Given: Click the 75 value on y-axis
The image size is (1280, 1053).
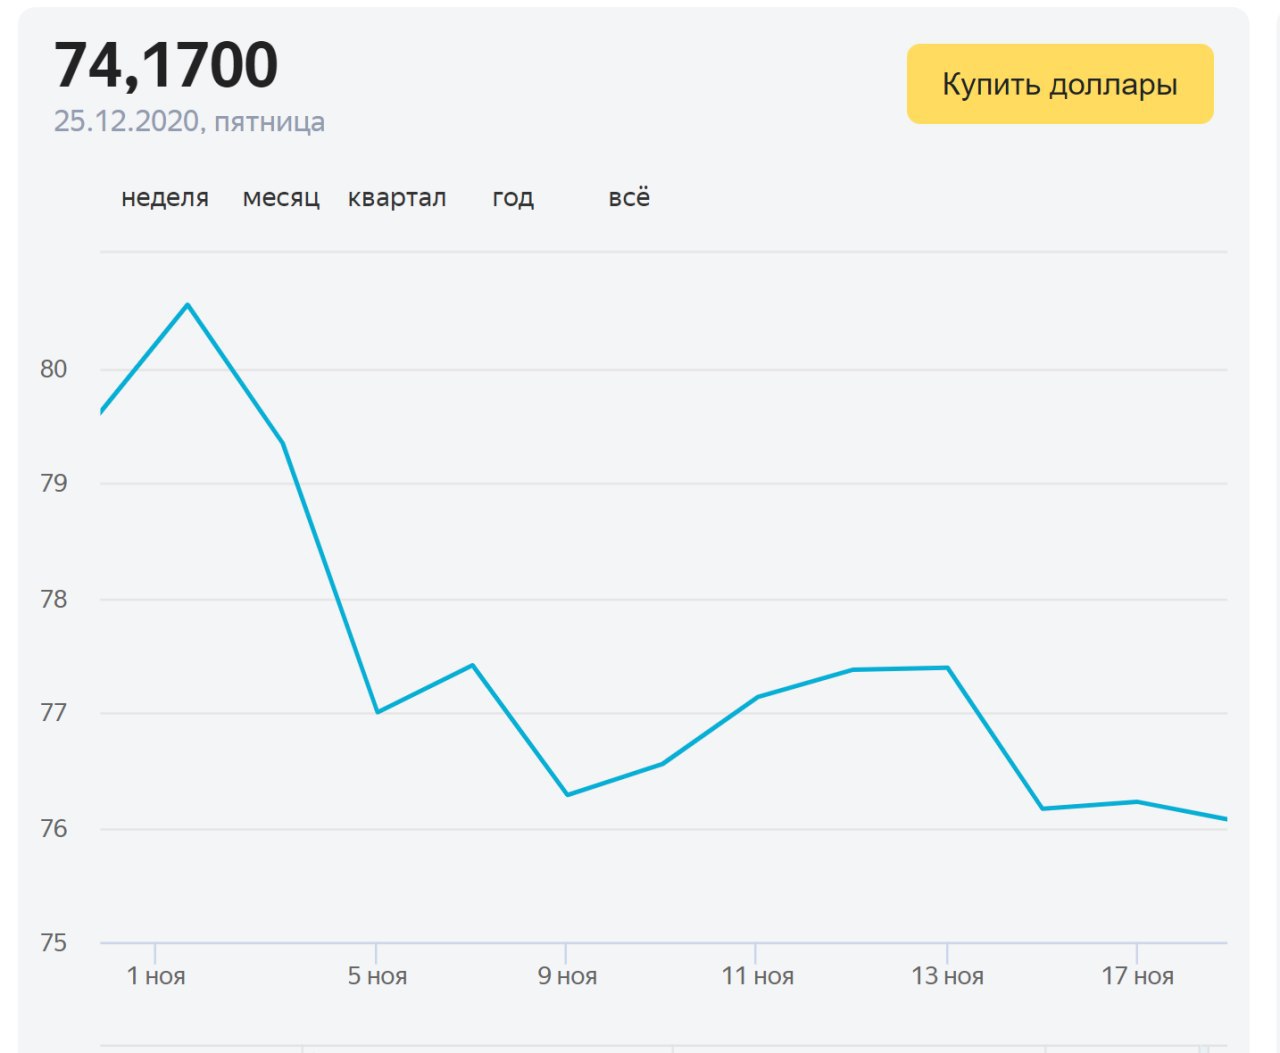Looking at the screenshot, I should pos(54,943).
